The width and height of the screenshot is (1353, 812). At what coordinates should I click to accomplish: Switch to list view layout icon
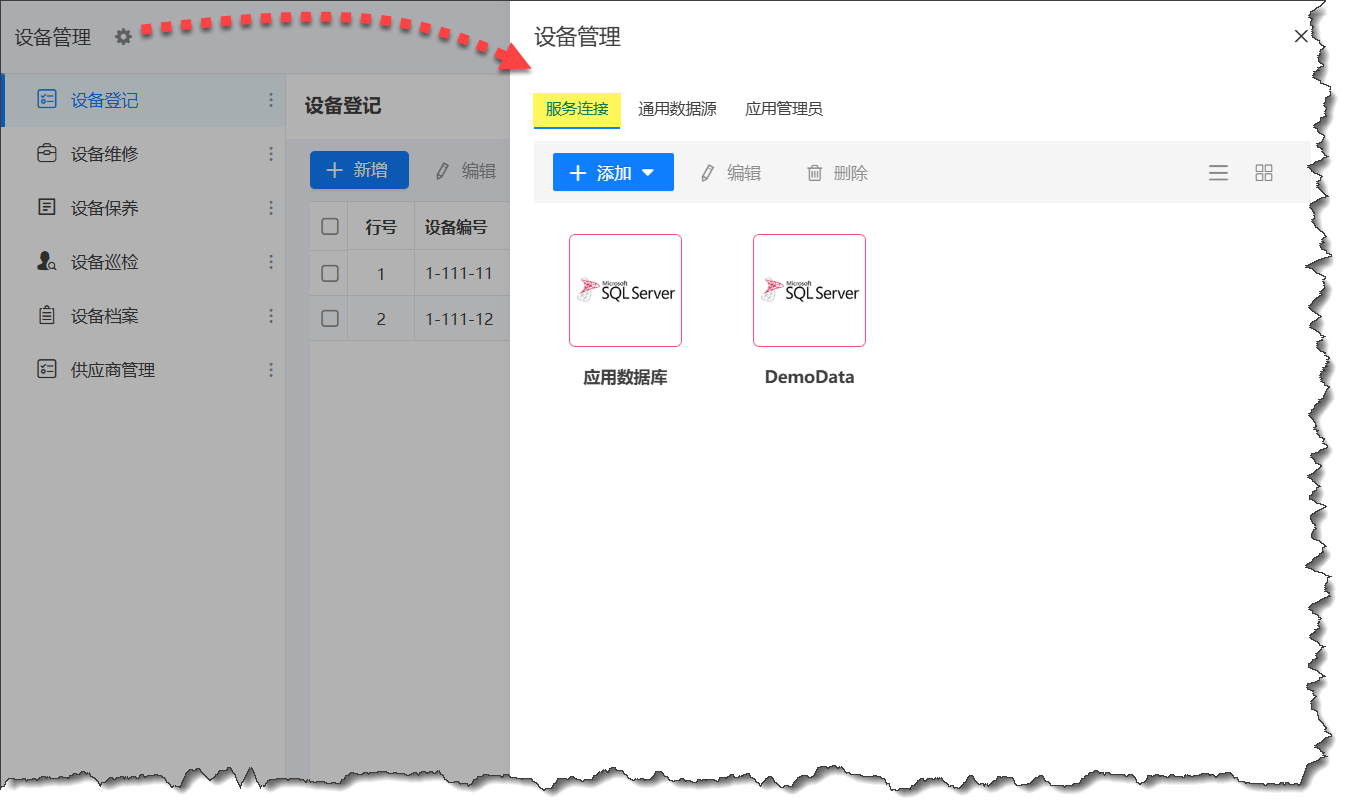[1218, 172]
